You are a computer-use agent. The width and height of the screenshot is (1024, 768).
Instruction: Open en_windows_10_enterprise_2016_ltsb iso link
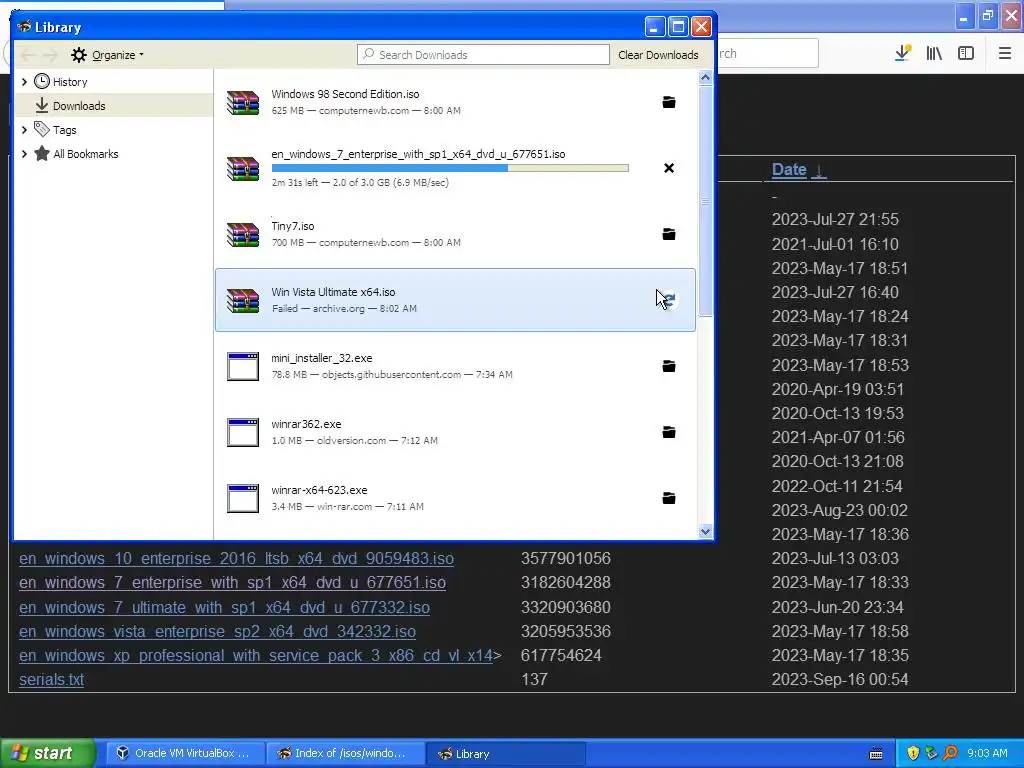coord(236,558)
